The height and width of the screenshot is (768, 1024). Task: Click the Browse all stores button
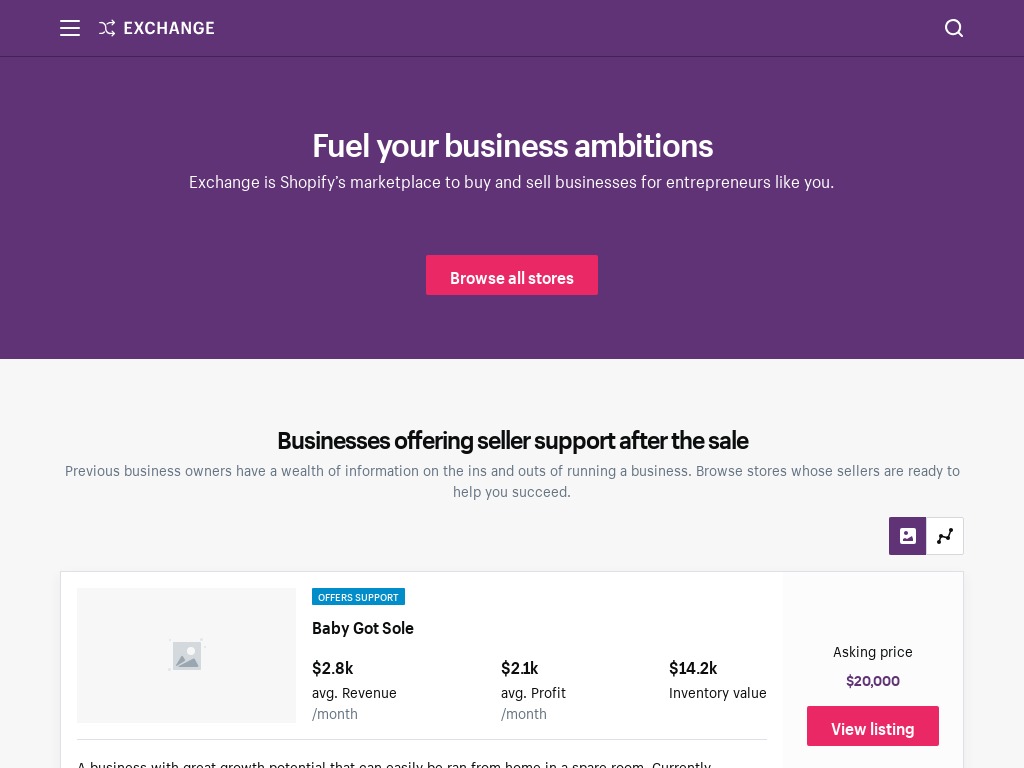tap(512, 275)
